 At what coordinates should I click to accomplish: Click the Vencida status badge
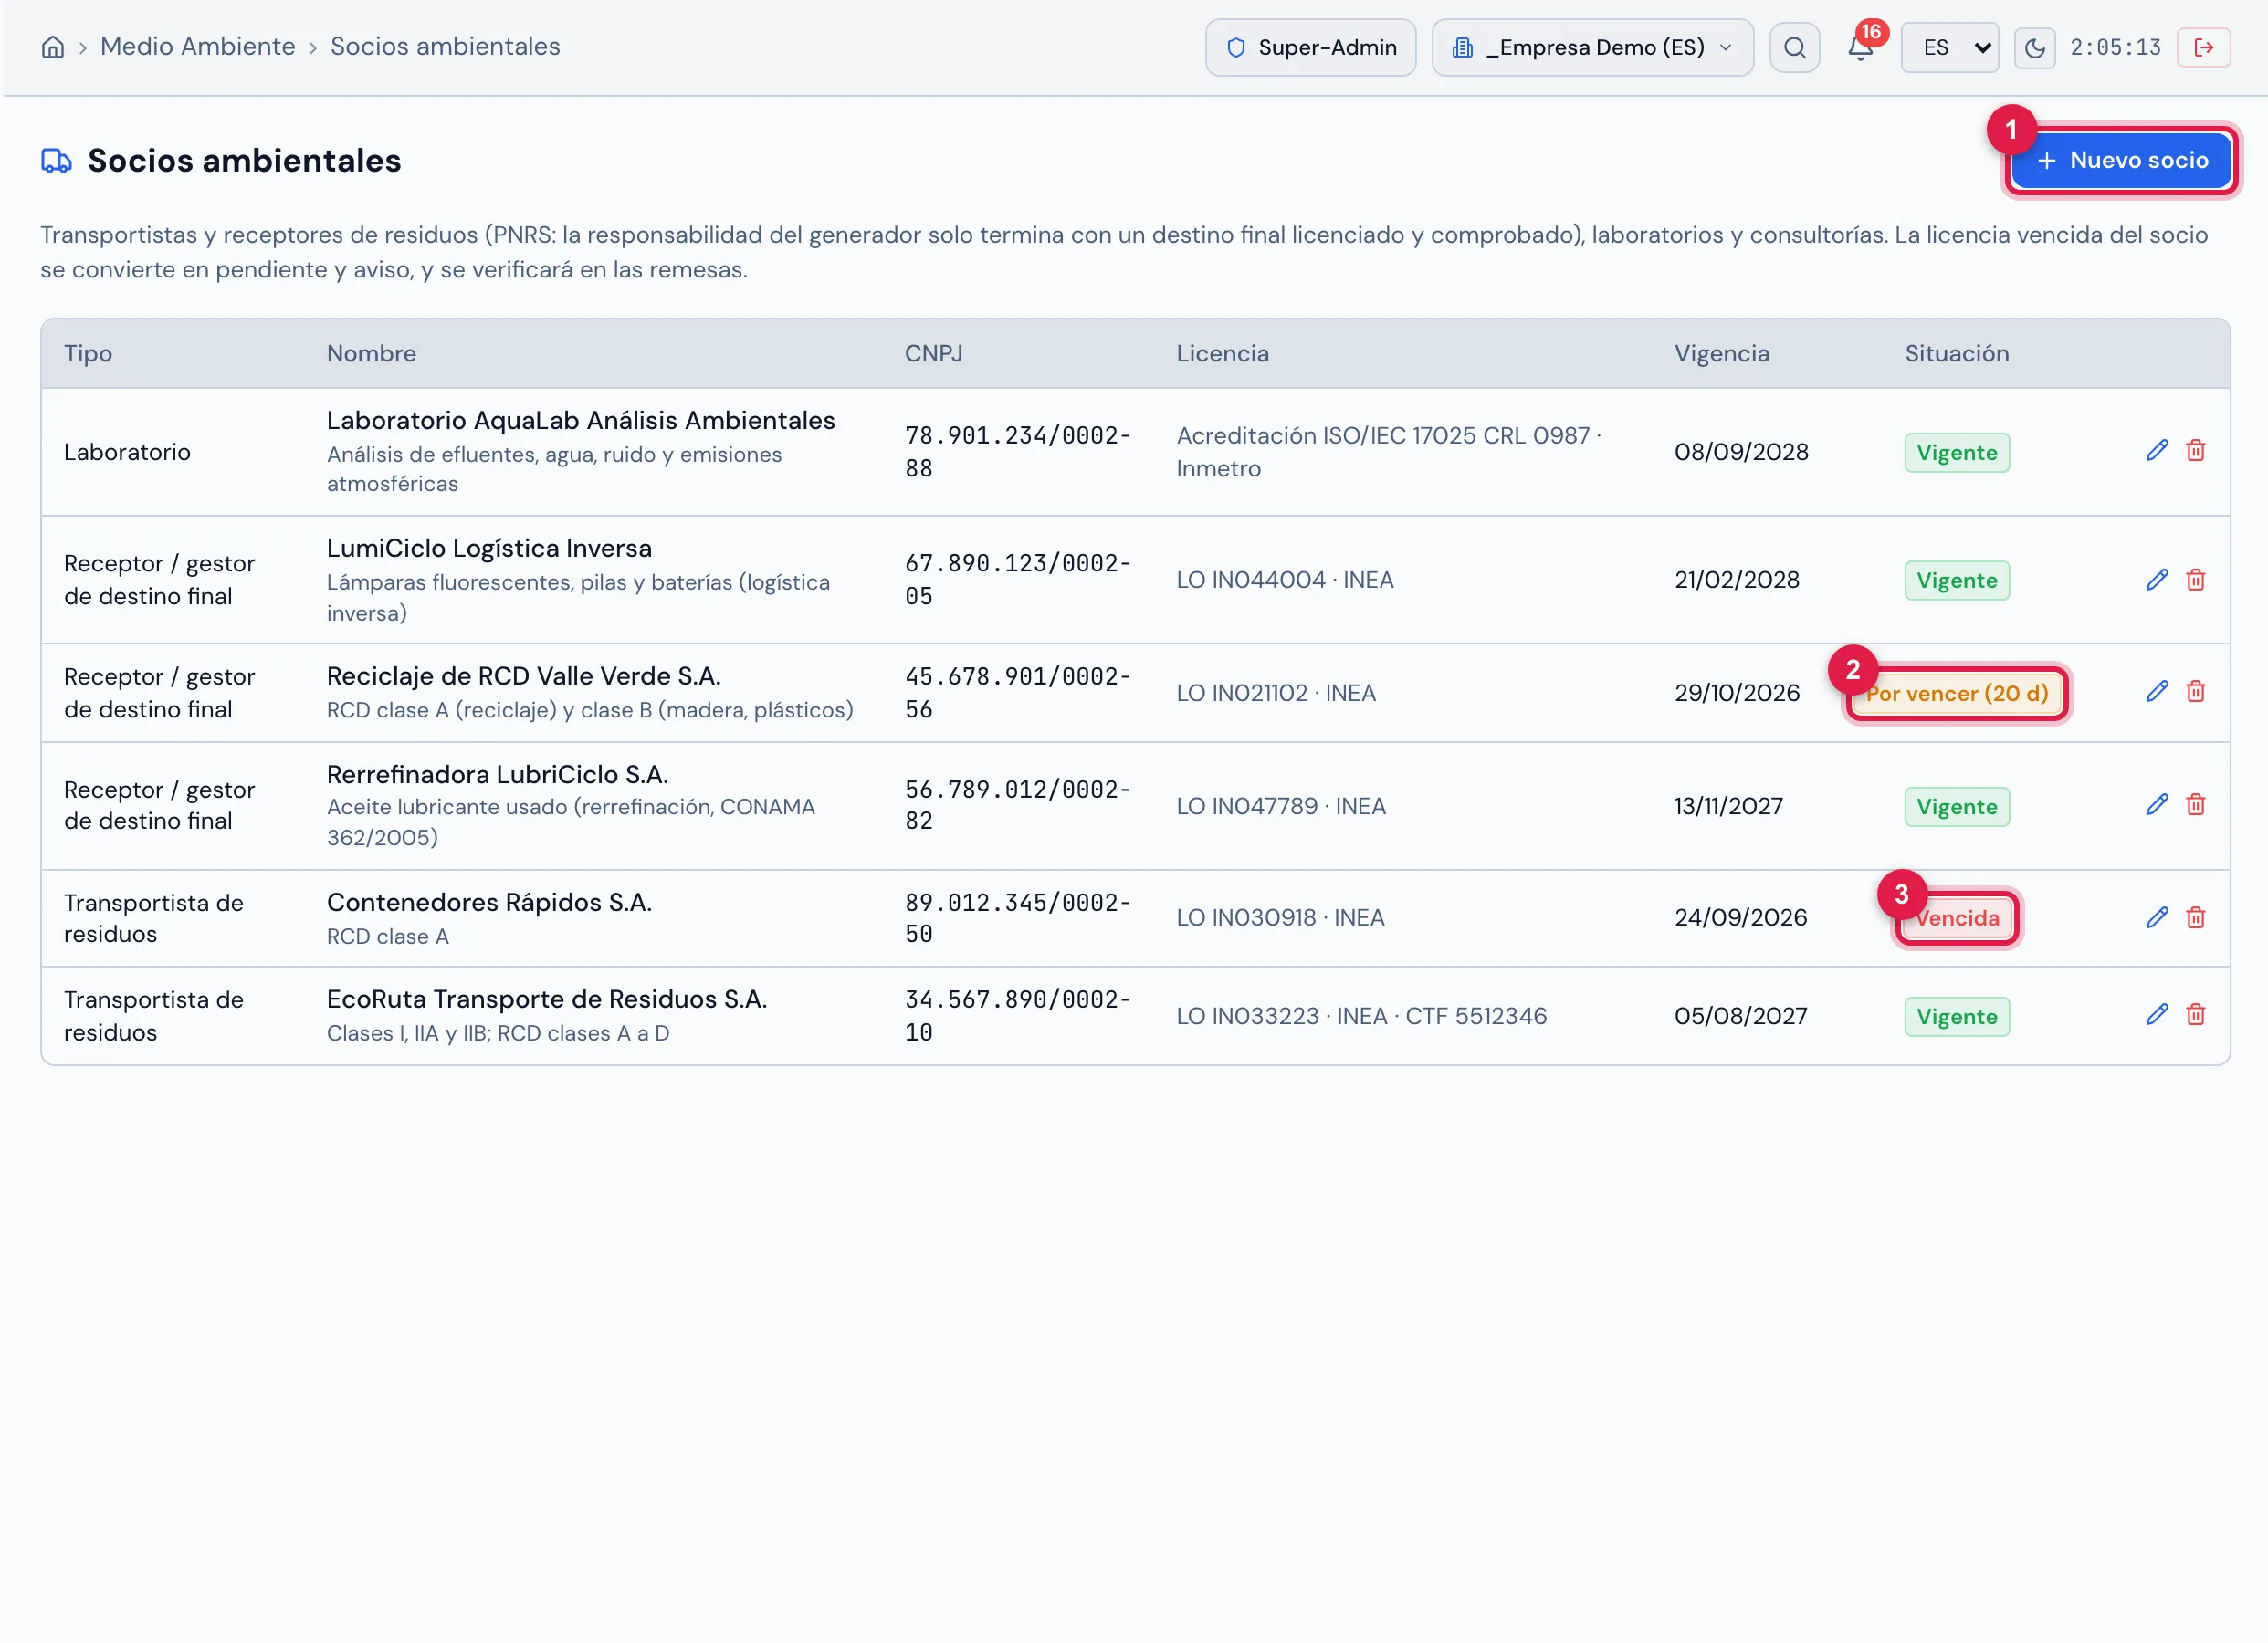(1956, 919)
